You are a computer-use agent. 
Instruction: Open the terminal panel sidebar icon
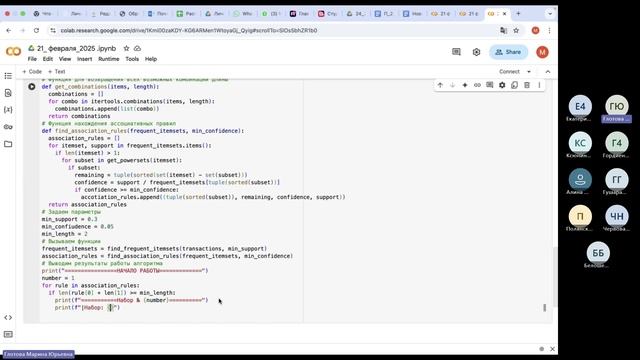click(8, 334)
